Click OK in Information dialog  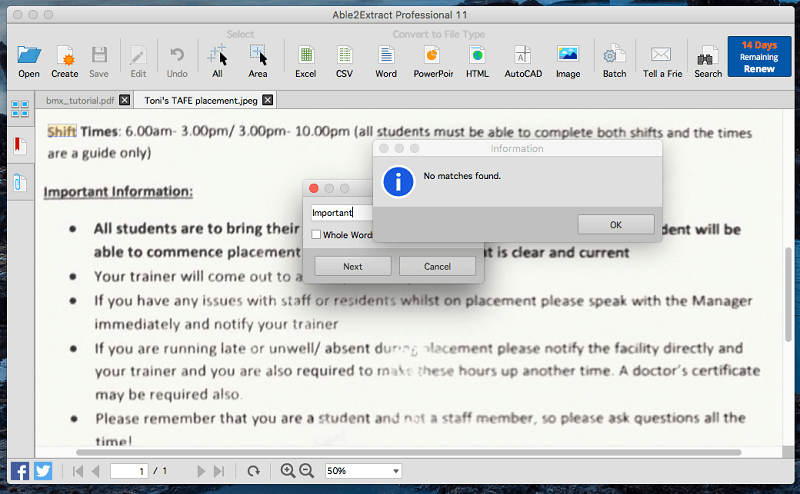pyautogui.click(x=616, y=225)
